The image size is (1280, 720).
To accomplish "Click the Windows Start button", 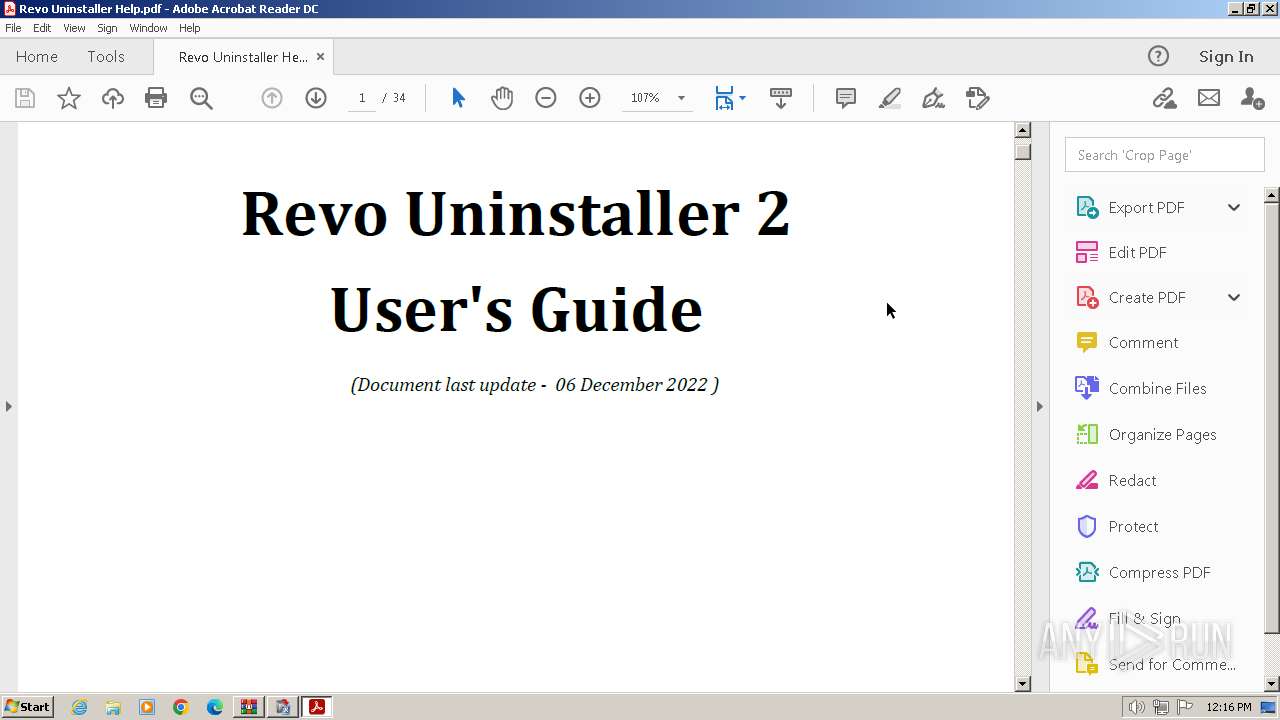I will click(x=27, y=707).
